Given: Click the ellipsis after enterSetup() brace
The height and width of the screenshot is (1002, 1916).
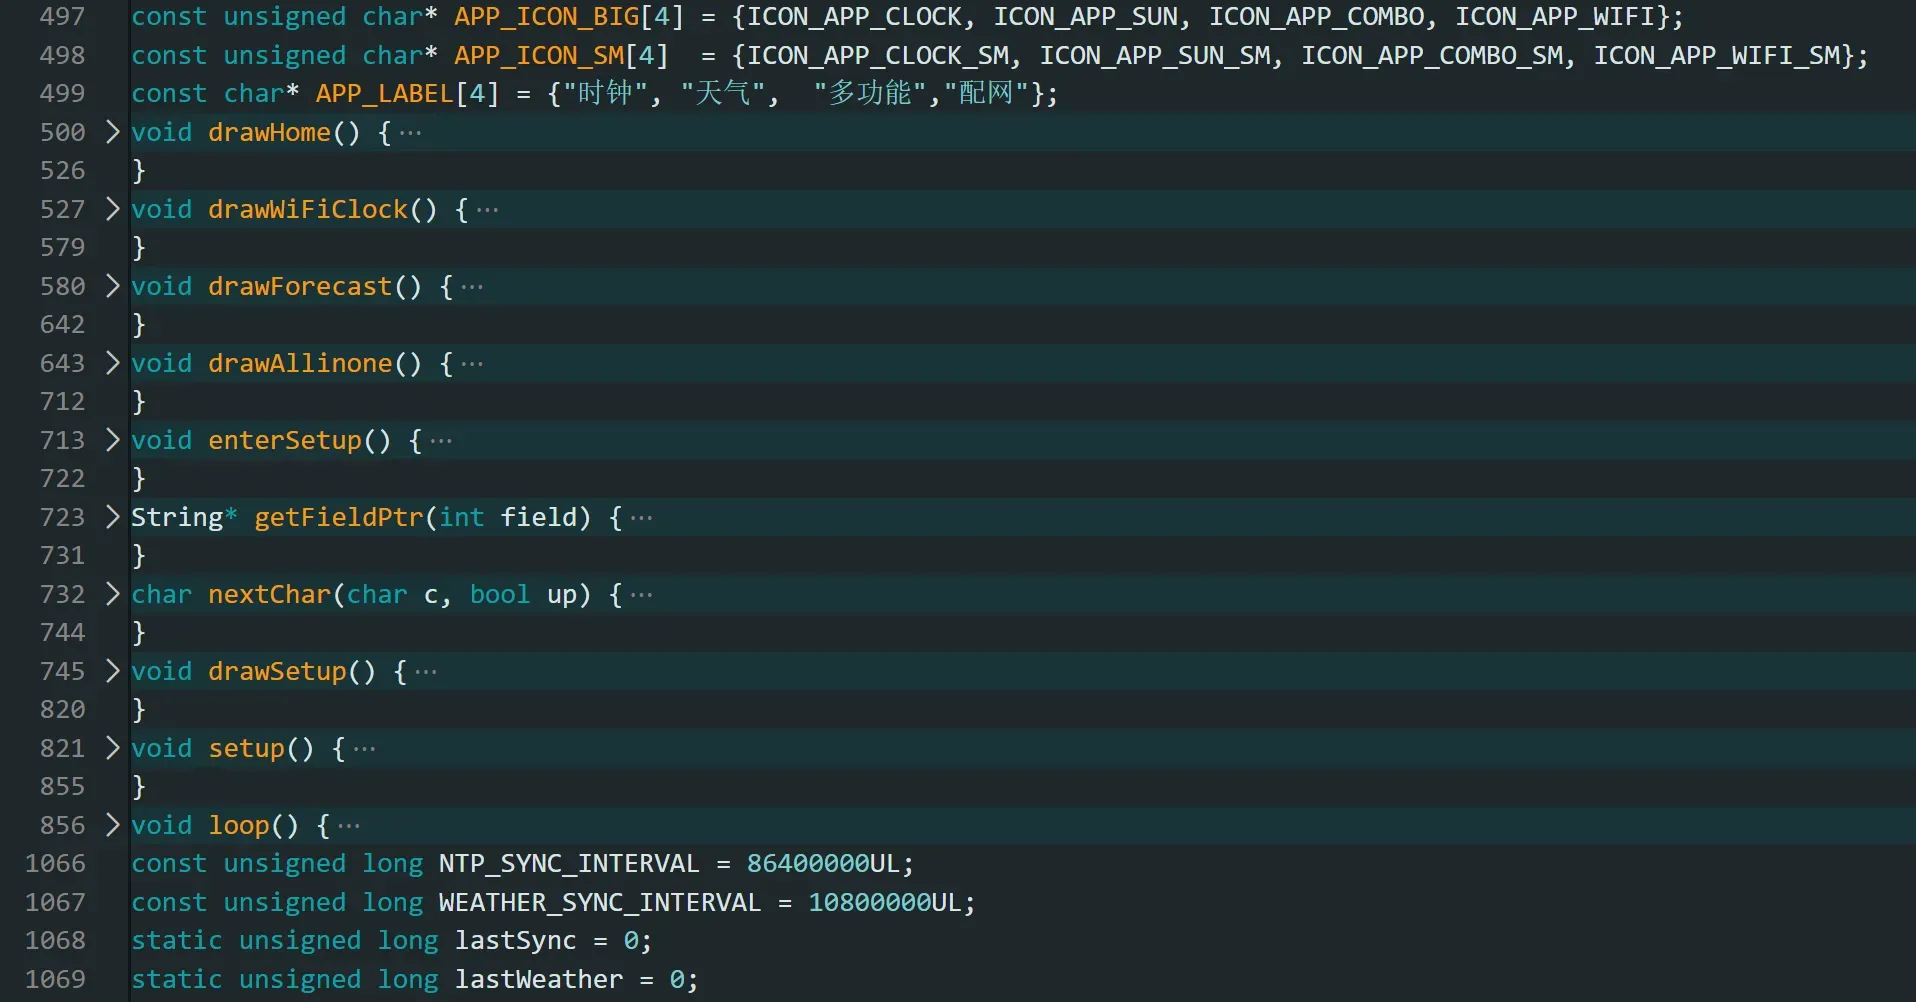Looking at the screenshot, I should coord(441,441).
